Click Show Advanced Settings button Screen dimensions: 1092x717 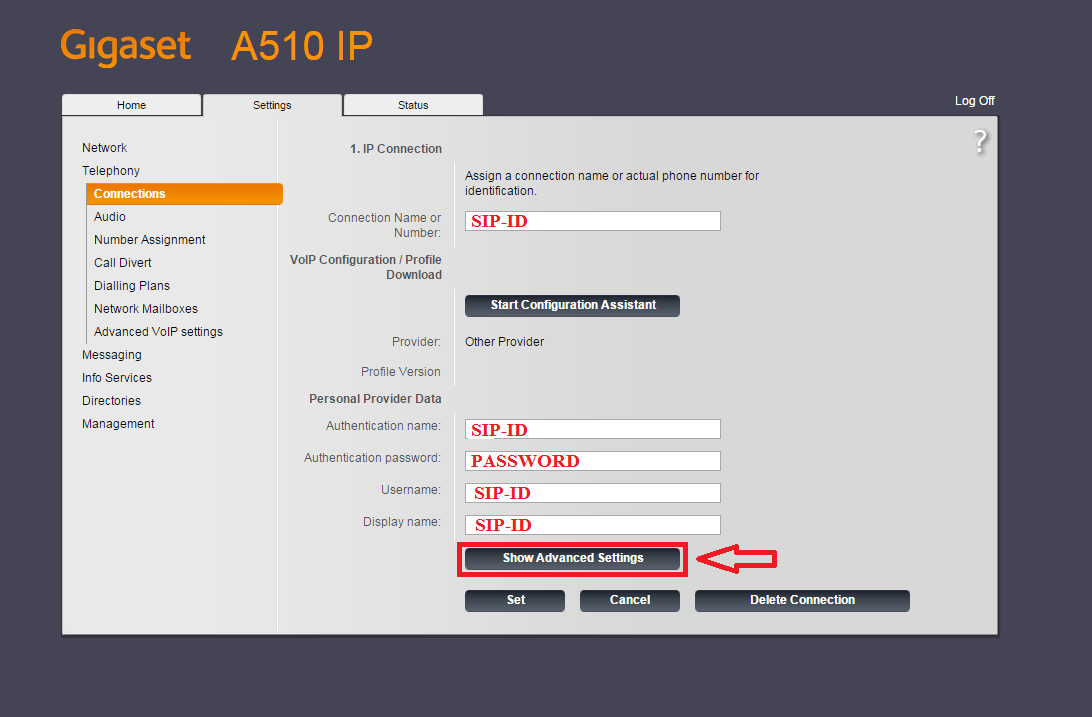[x=572, y=558]
